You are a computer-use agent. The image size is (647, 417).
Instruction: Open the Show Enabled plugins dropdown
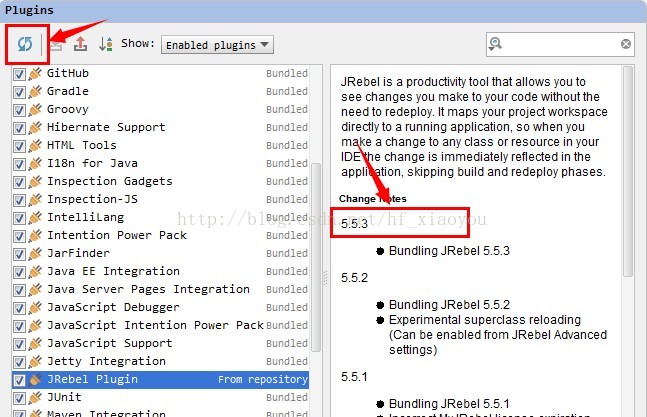pyautogui.click(x=217, y=45)
